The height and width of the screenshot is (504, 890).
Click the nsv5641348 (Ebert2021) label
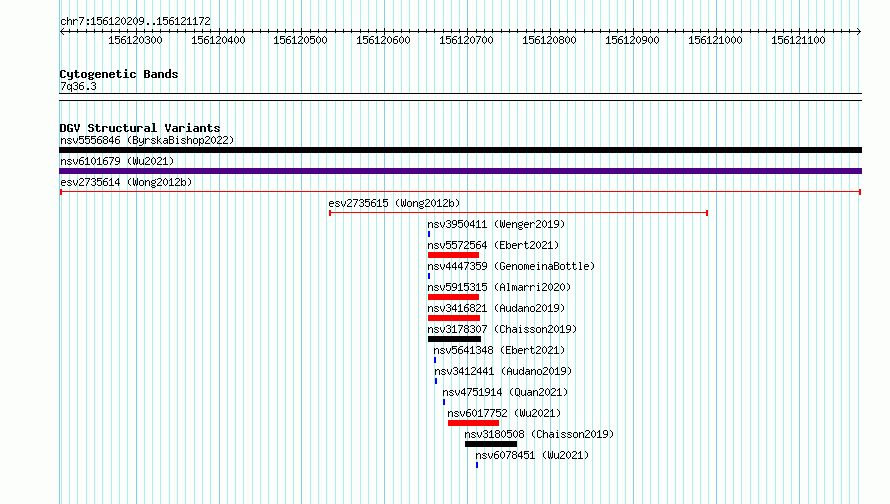tap(499, 350)
